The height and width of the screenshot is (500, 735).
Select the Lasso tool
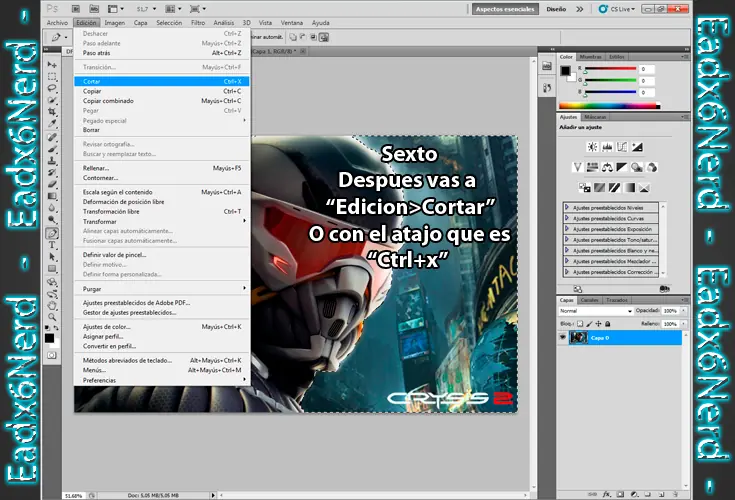pos(52,88)
